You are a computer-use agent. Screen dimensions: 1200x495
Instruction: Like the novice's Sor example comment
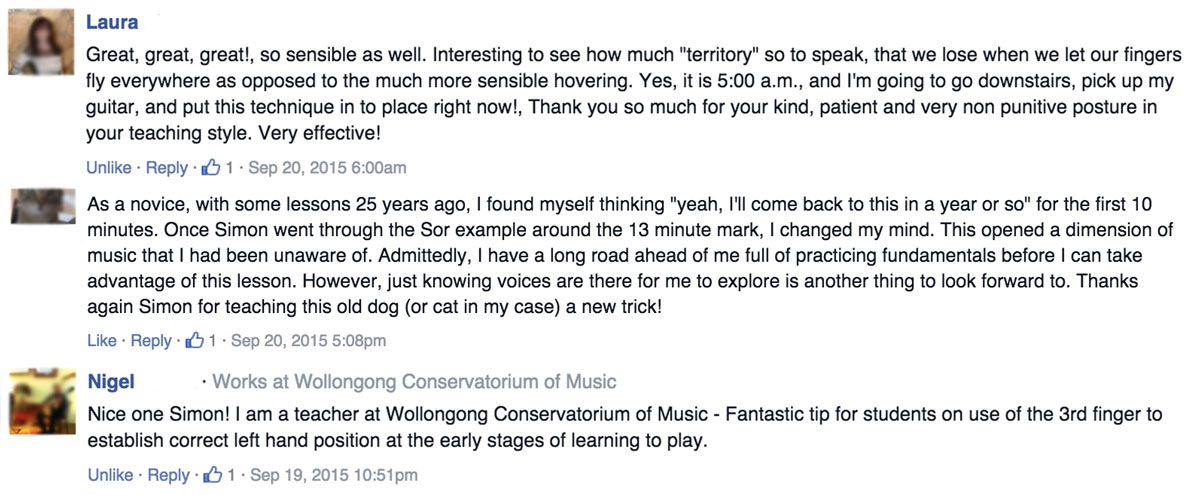(101, 341)
